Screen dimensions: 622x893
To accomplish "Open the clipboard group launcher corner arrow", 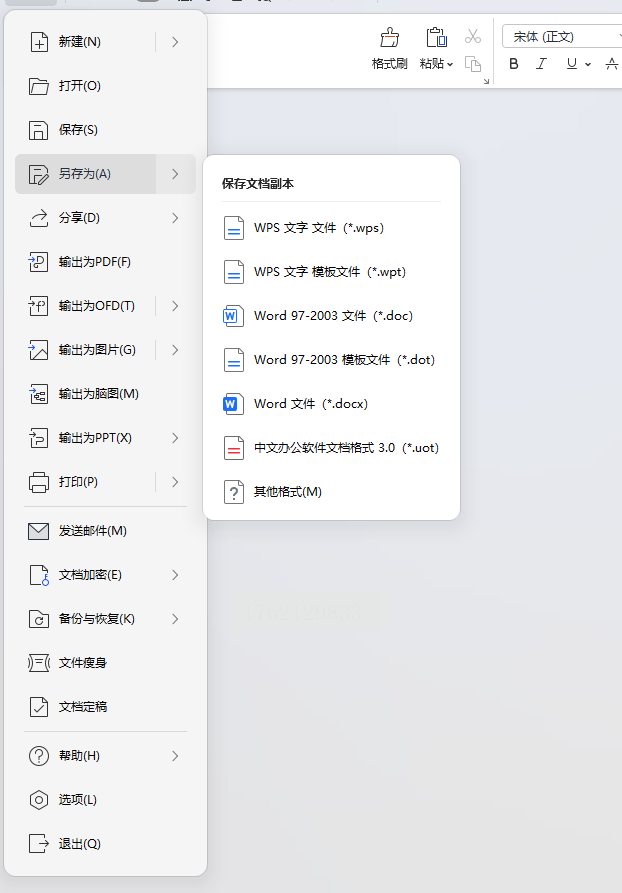I will 486,81.
